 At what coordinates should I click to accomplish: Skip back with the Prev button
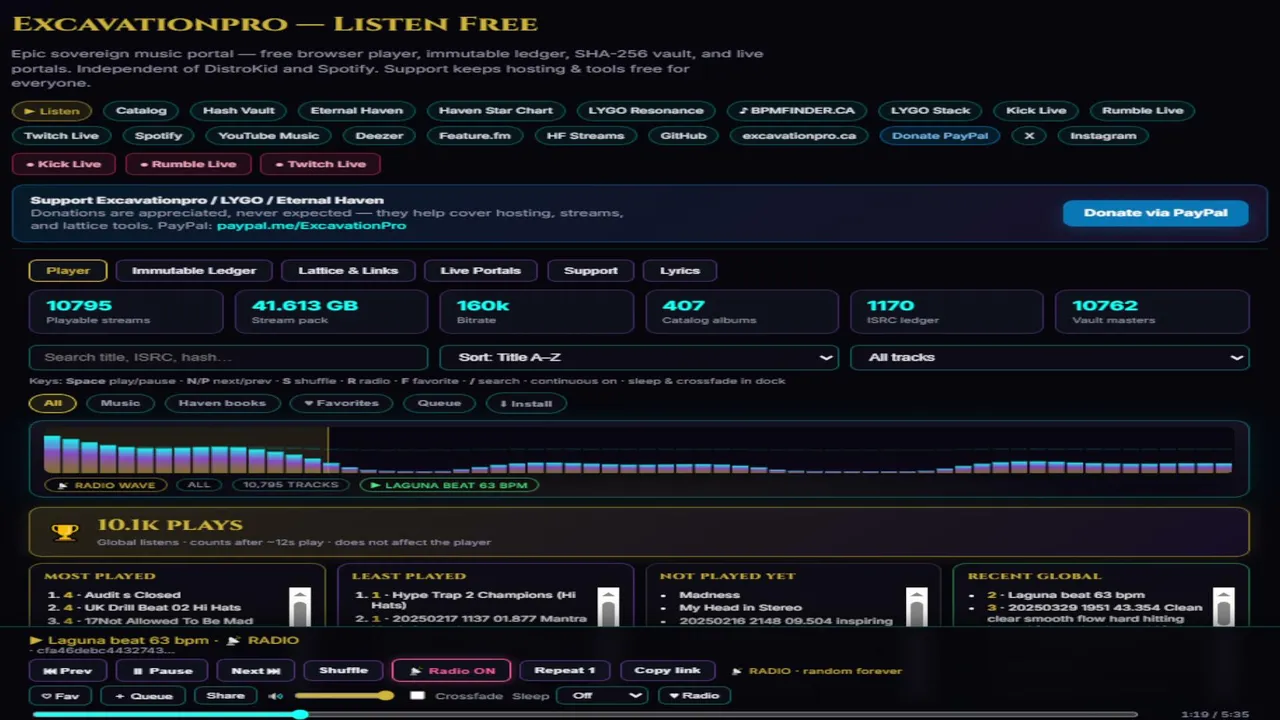68,671
